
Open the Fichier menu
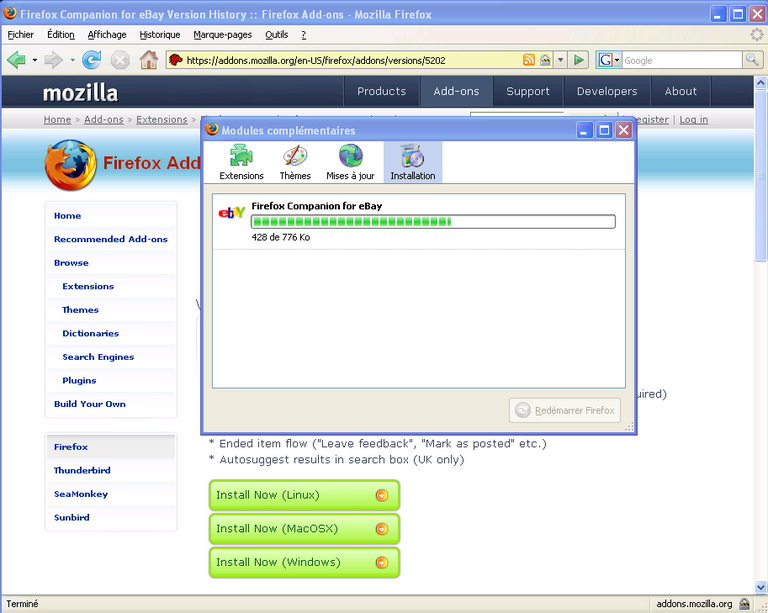pyautogui.click(x=21, y=35)
